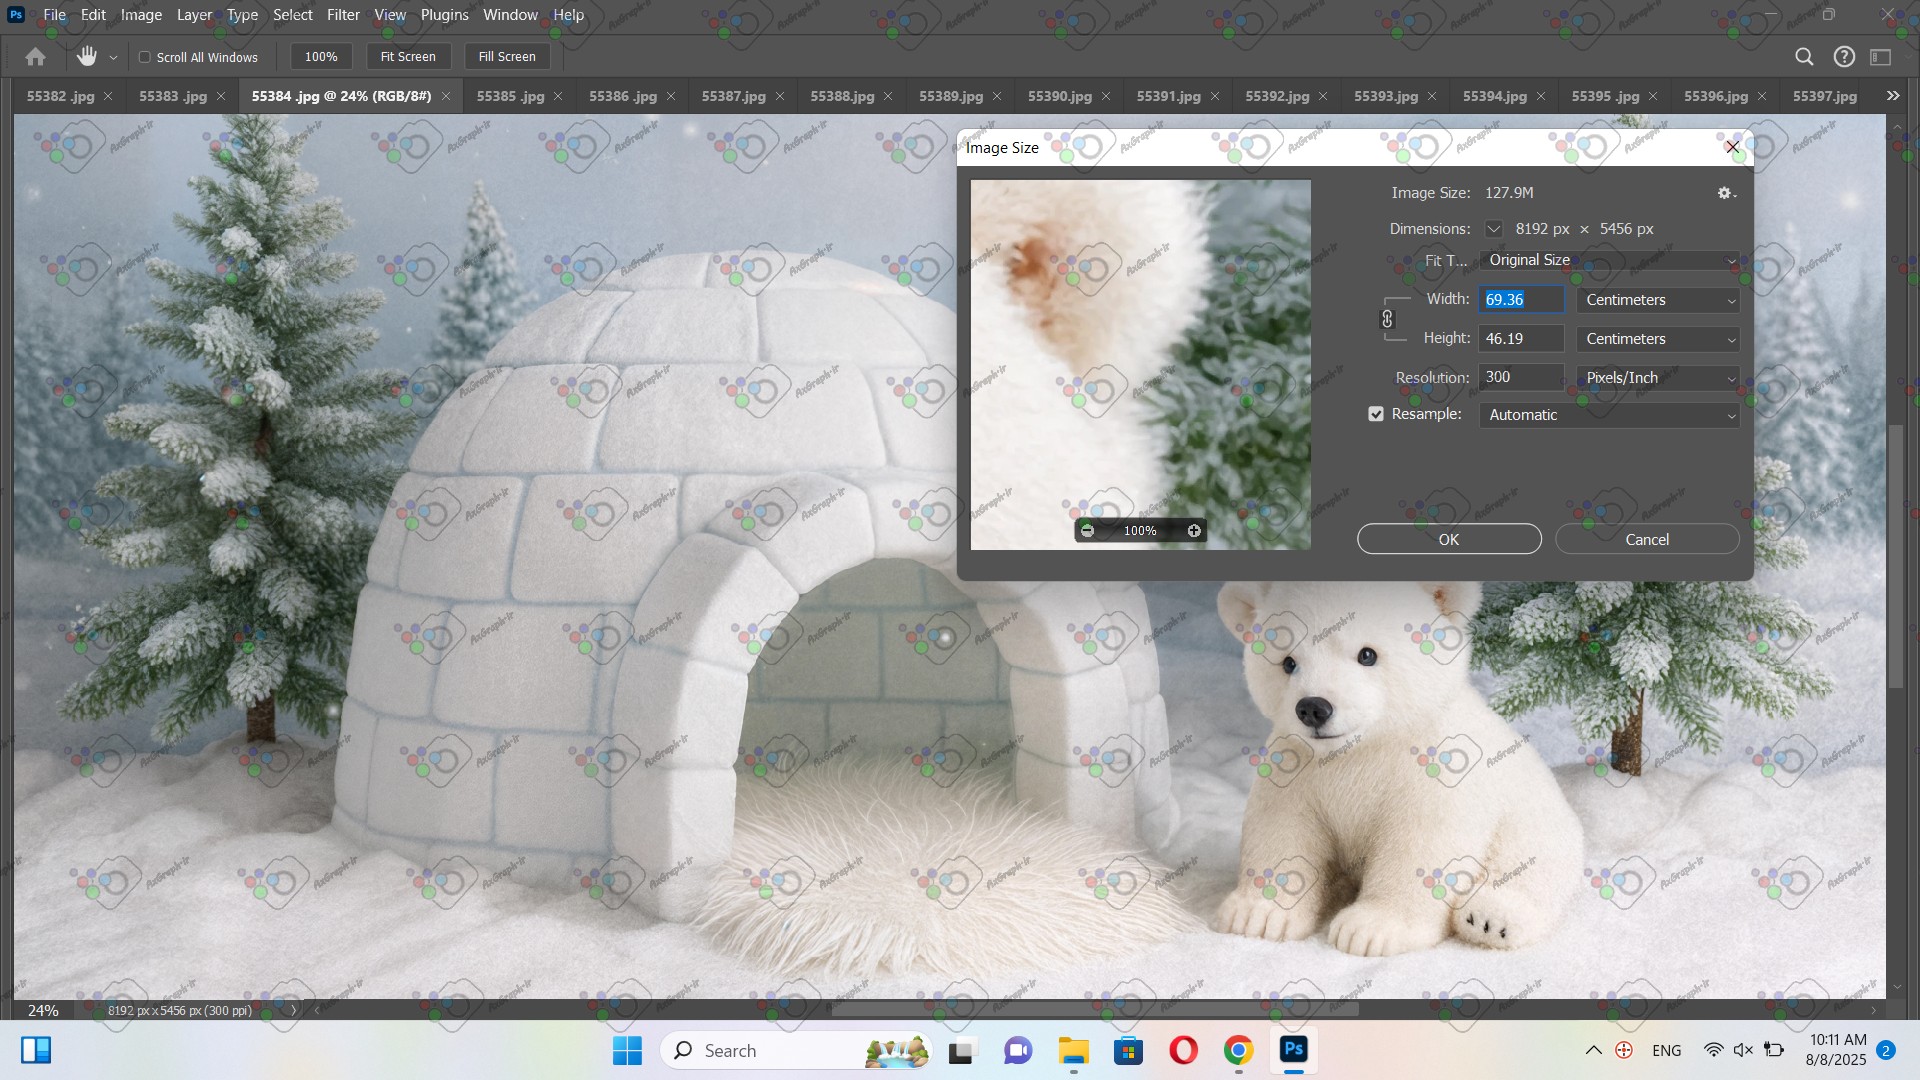Toggle the constrain proportions chain link
The height and width of the screenshot is (1080, 1920).
click(x=1387, y=319)
